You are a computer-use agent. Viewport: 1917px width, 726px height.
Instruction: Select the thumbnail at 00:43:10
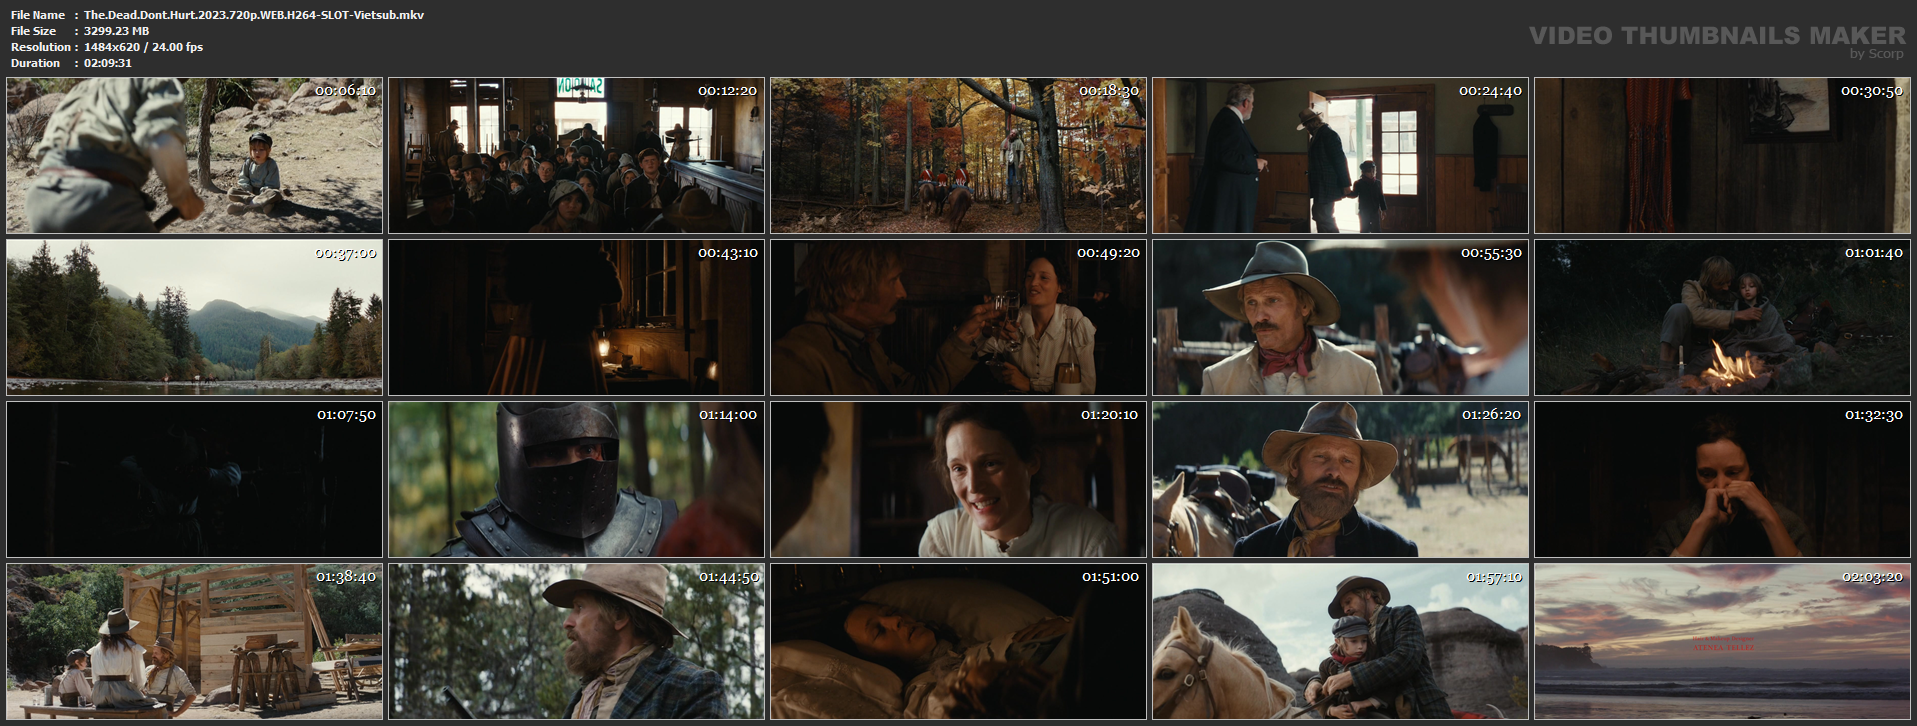pyautogui.click(x=576, y=317)
